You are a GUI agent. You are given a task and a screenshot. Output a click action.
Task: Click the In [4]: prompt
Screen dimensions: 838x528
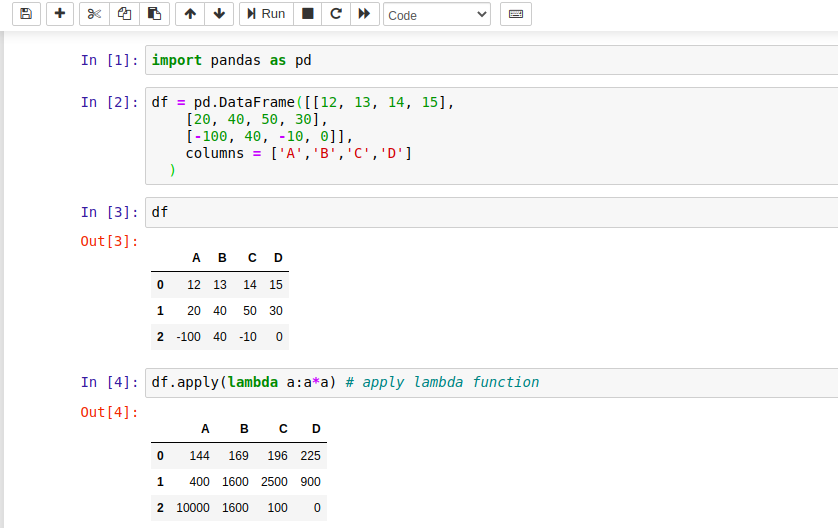110,383
